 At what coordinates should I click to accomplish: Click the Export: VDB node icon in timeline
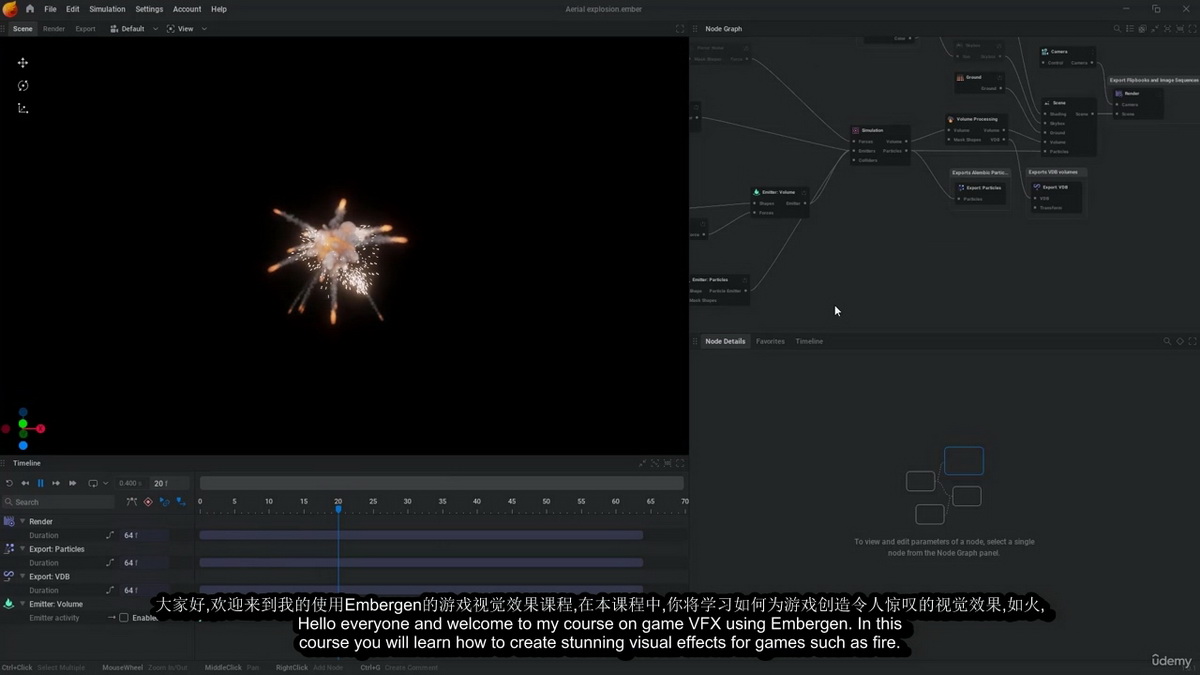(x=9, y=576)
